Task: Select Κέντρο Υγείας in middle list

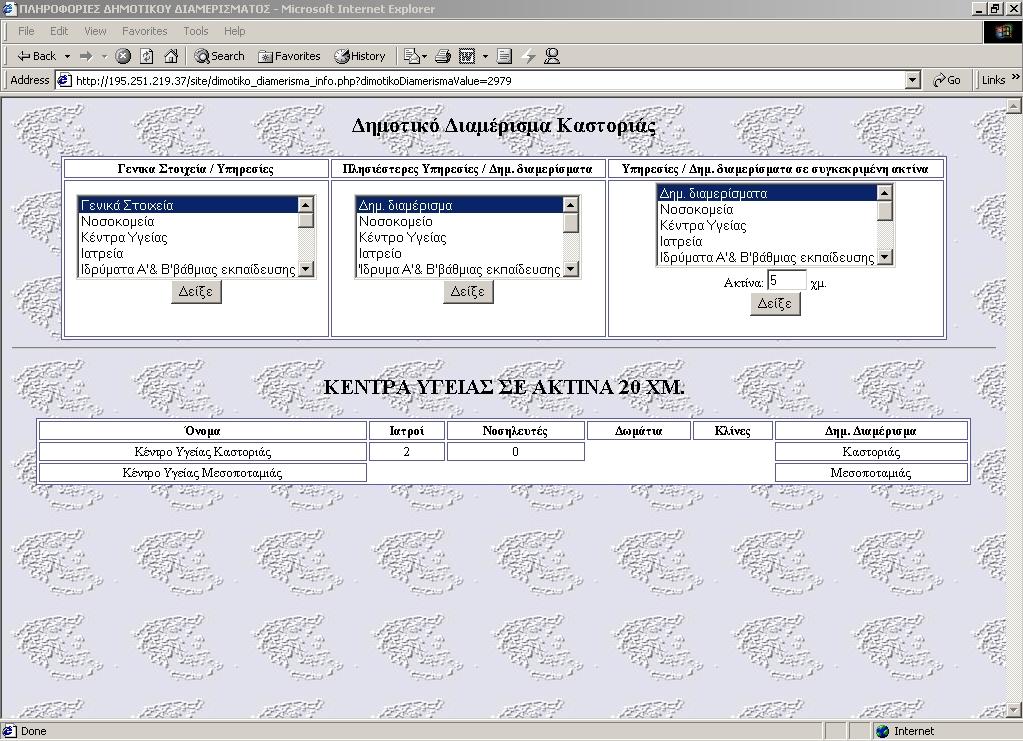Action: 459,237
